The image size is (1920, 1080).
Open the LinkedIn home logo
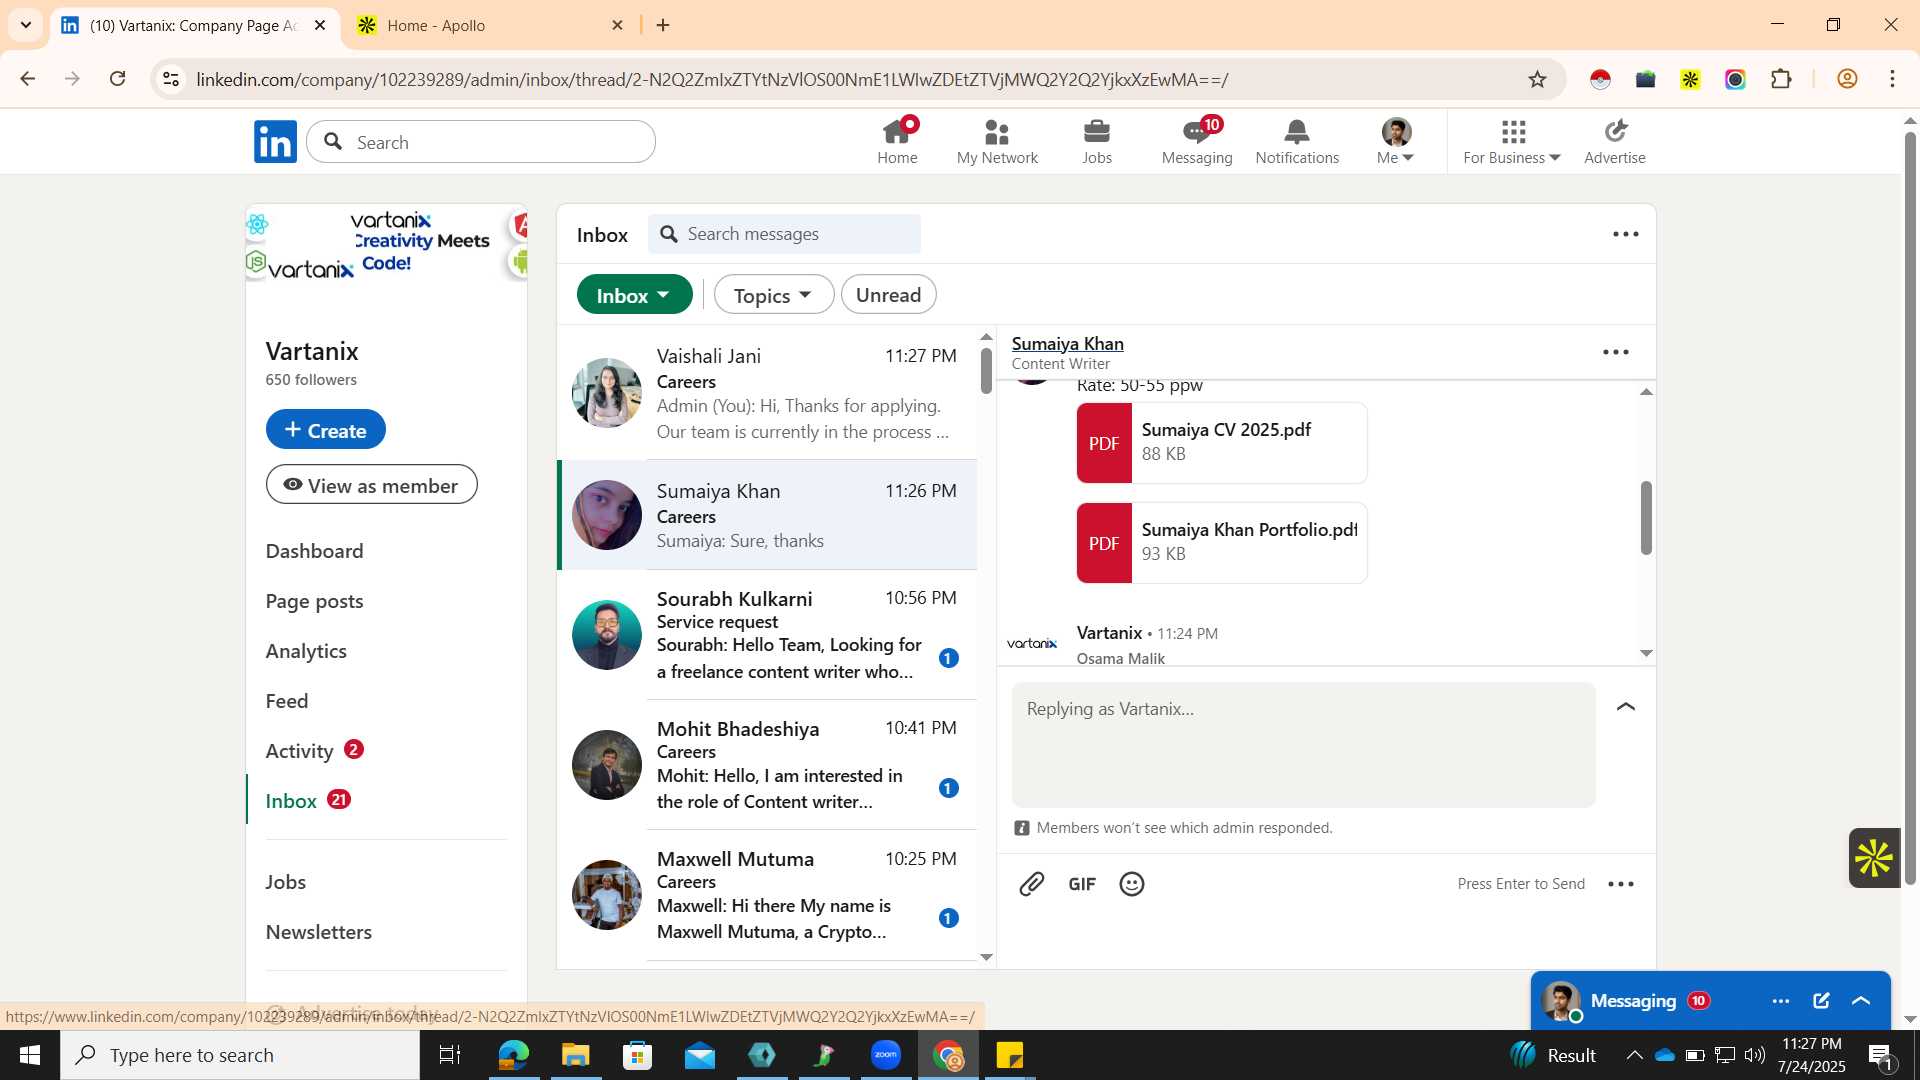pos(275,142)
